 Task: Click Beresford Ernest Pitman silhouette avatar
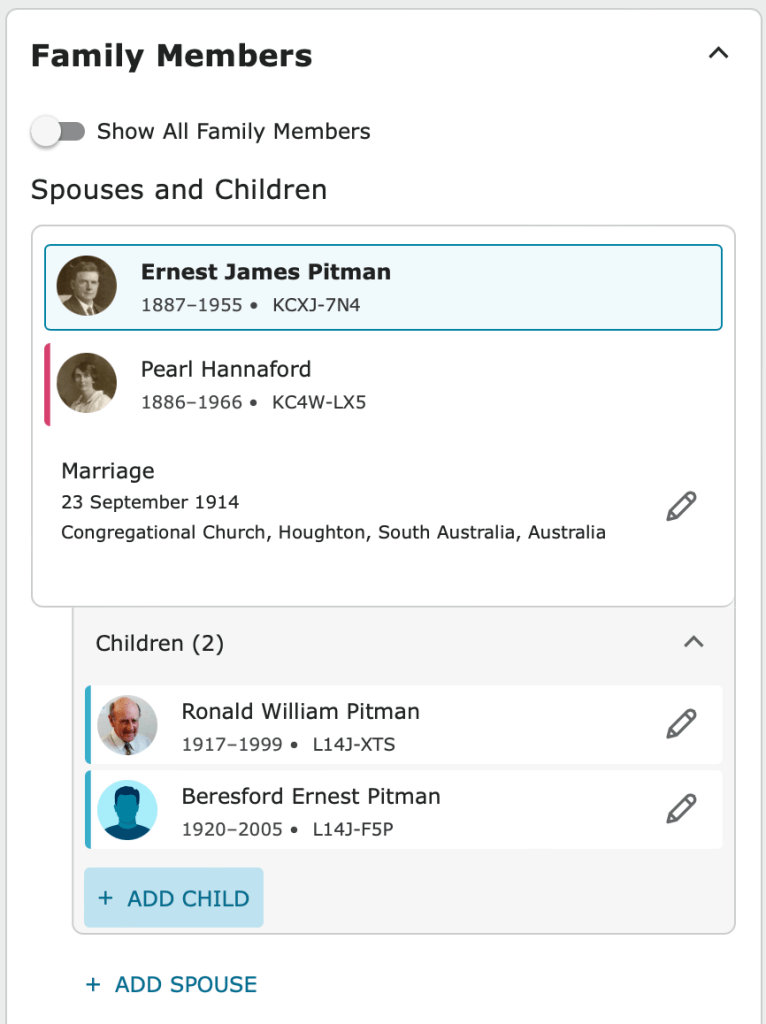(x=128, y=809)
